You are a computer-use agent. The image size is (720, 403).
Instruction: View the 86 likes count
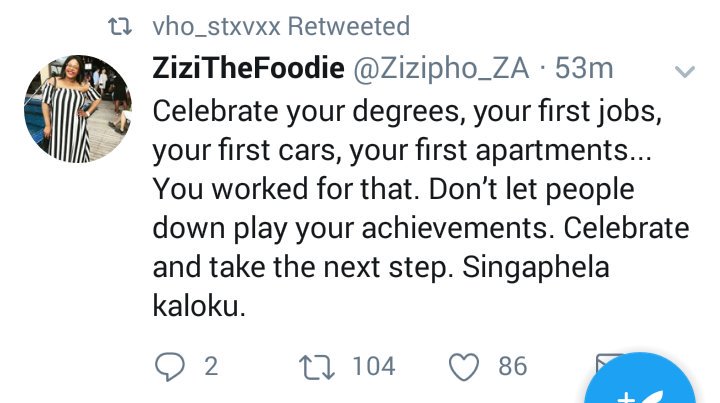[512, 367]
